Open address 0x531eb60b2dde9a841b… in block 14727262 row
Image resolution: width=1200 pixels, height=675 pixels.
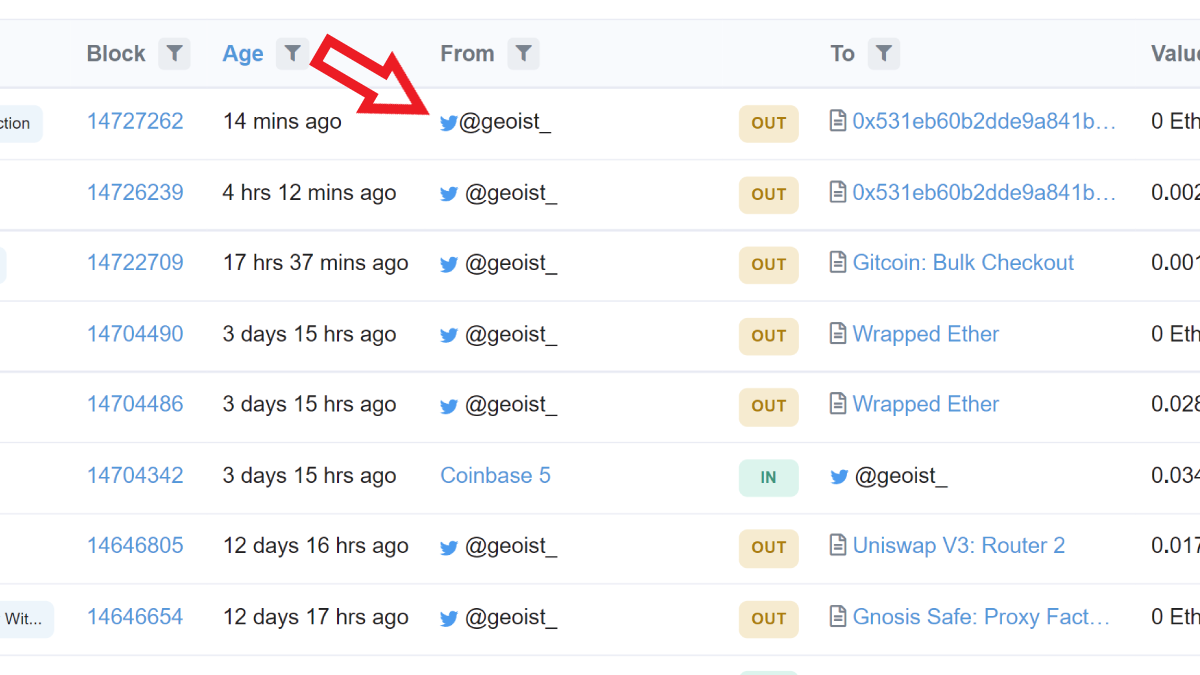click(x=984, y=122)
